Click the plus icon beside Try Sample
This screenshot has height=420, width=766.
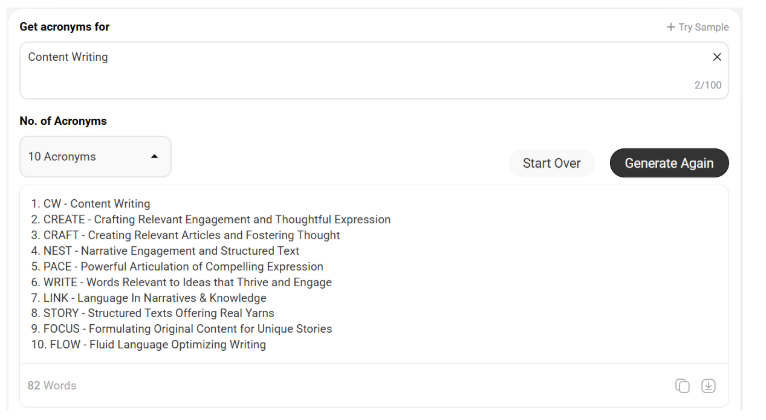[x=671, y=27]
